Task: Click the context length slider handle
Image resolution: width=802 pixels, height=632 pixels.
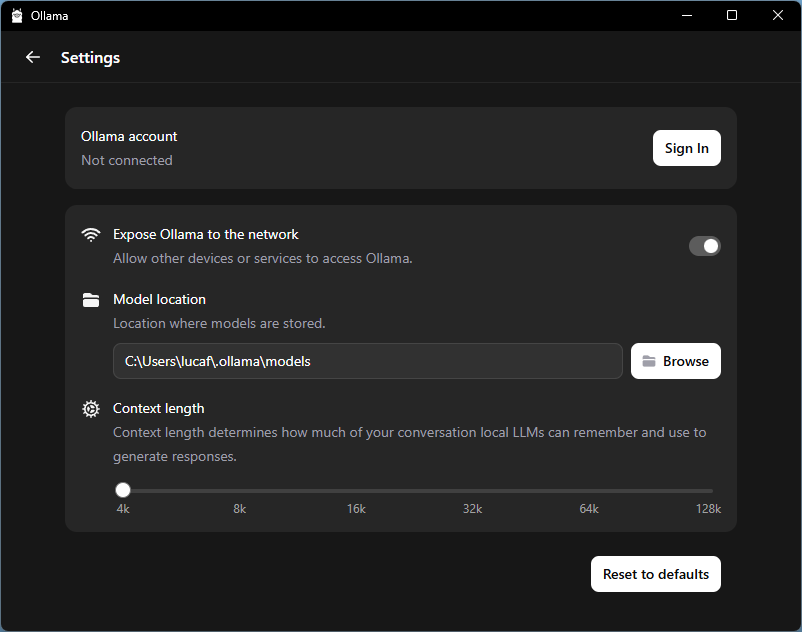Action: (123, 490)
